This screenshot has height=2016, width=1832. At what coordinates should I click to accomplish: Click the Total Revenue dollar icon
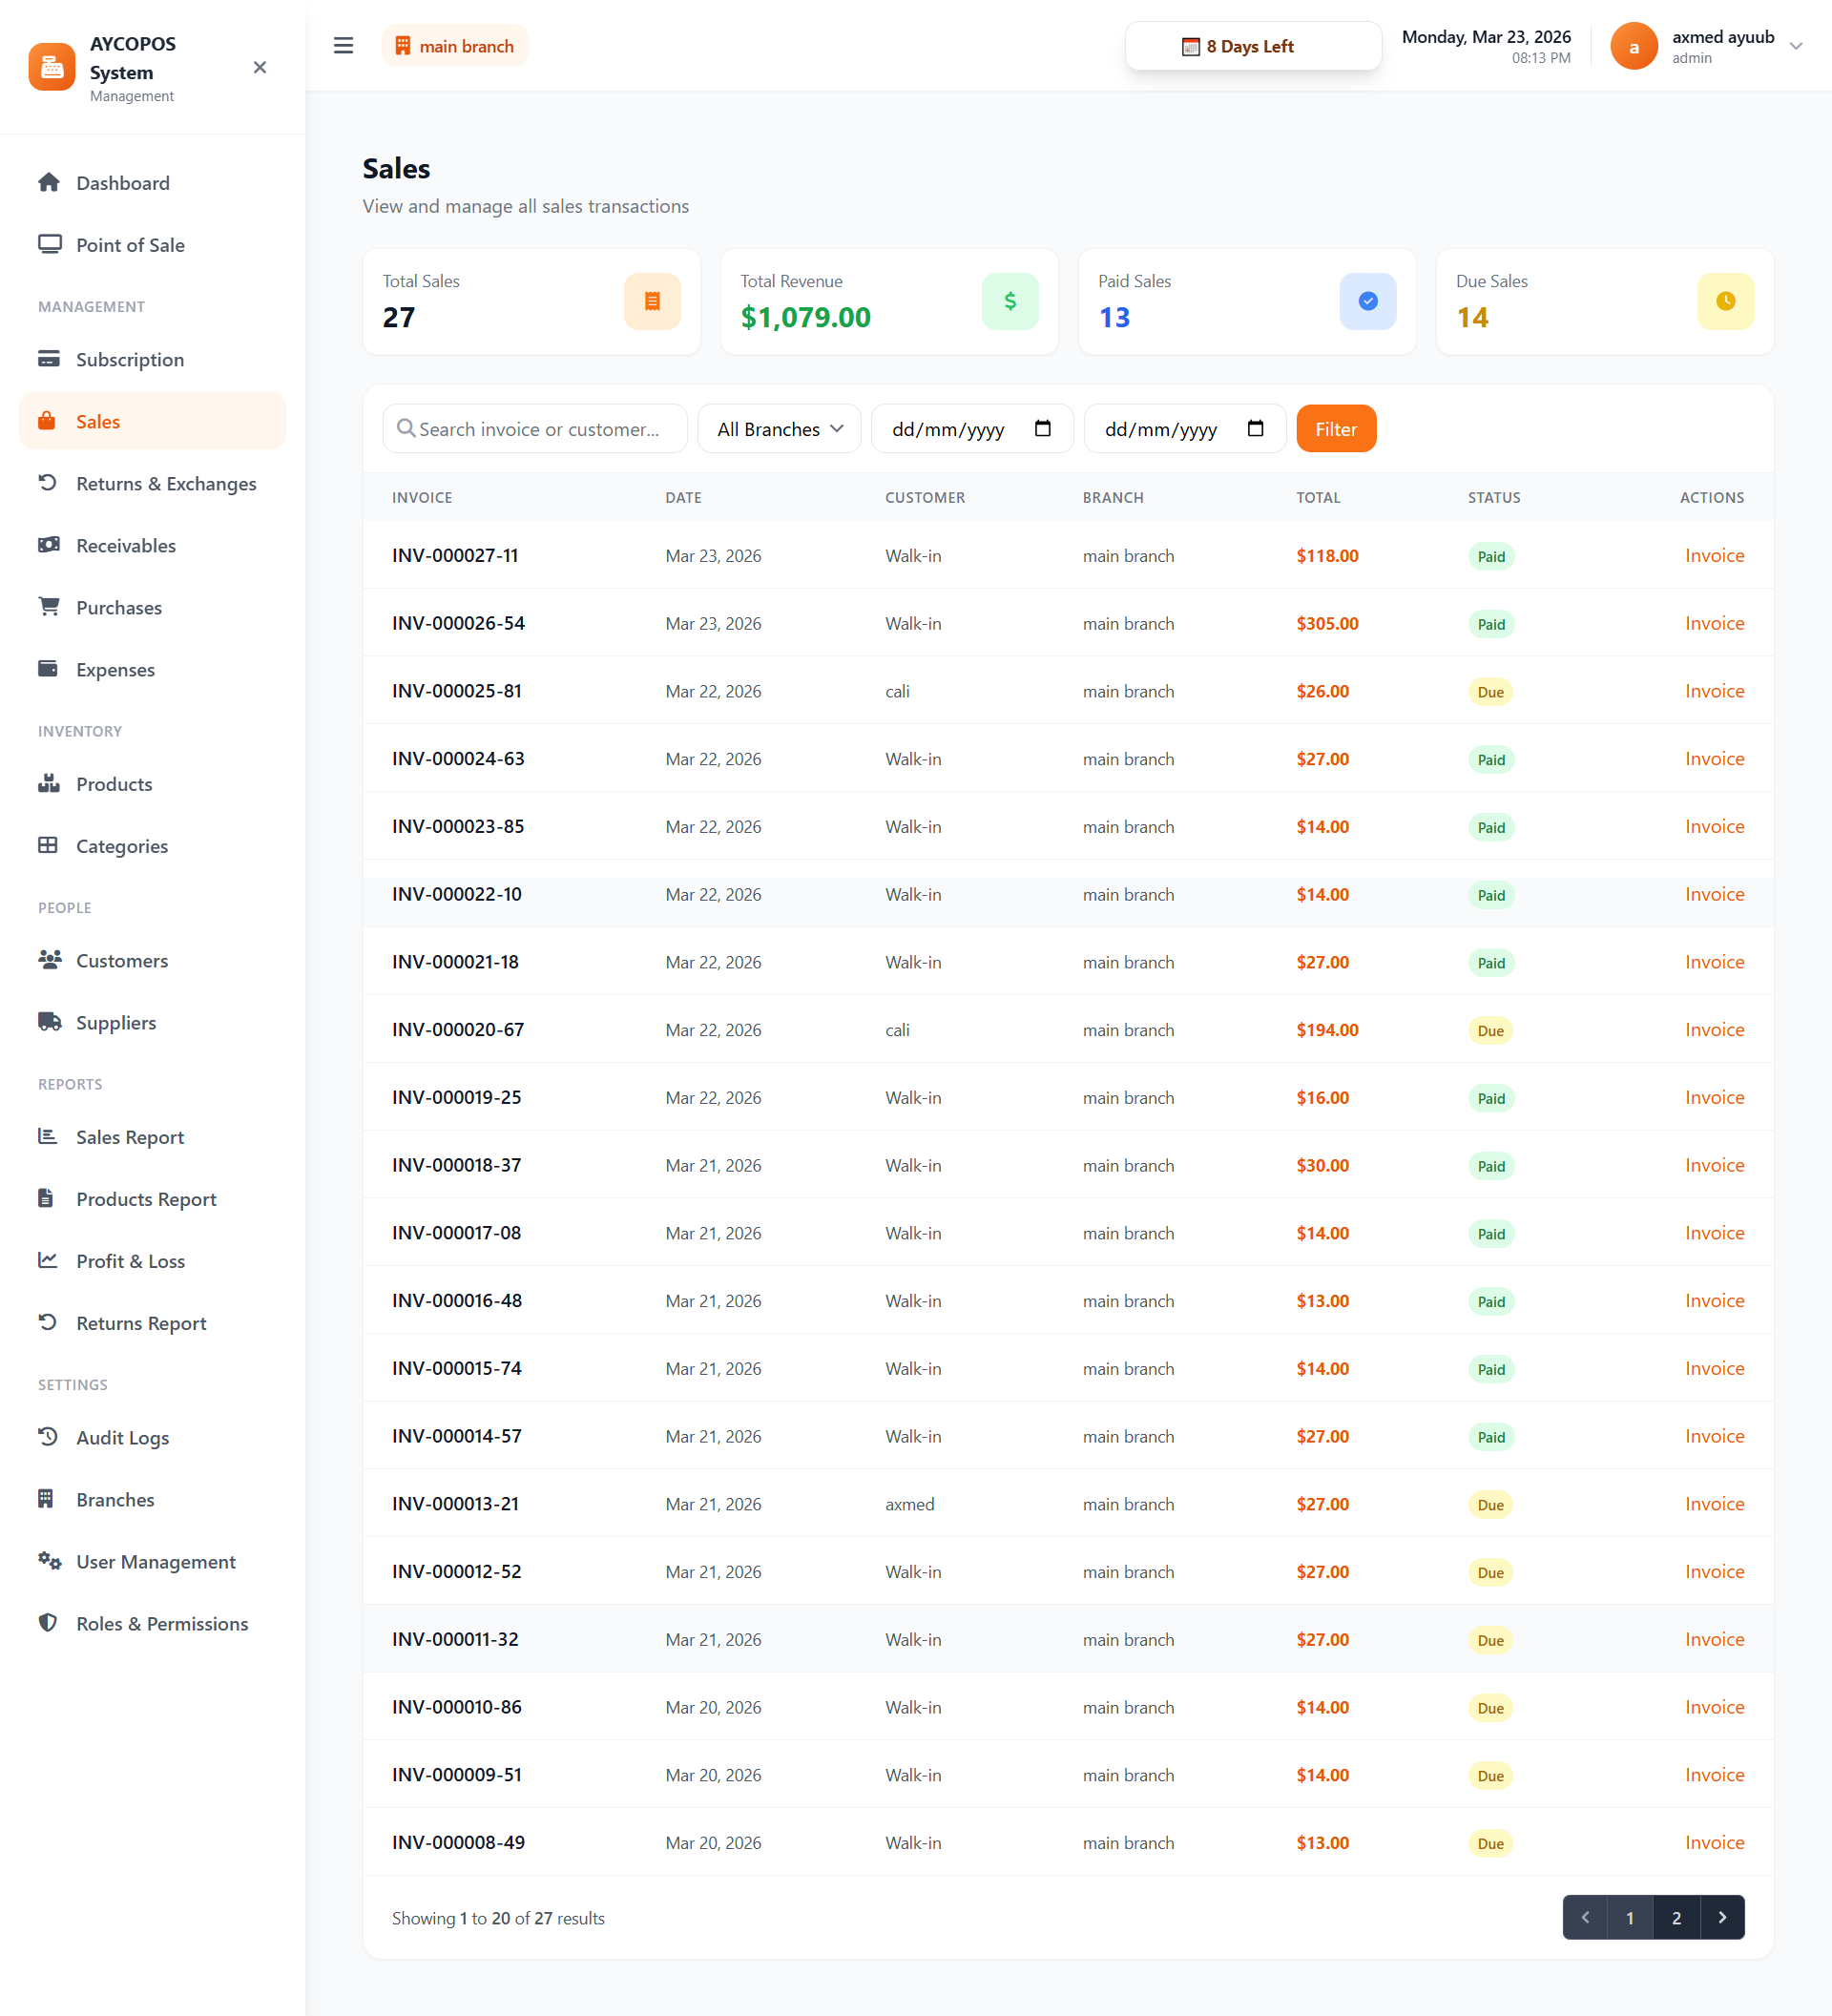[x=1010, y=301]
